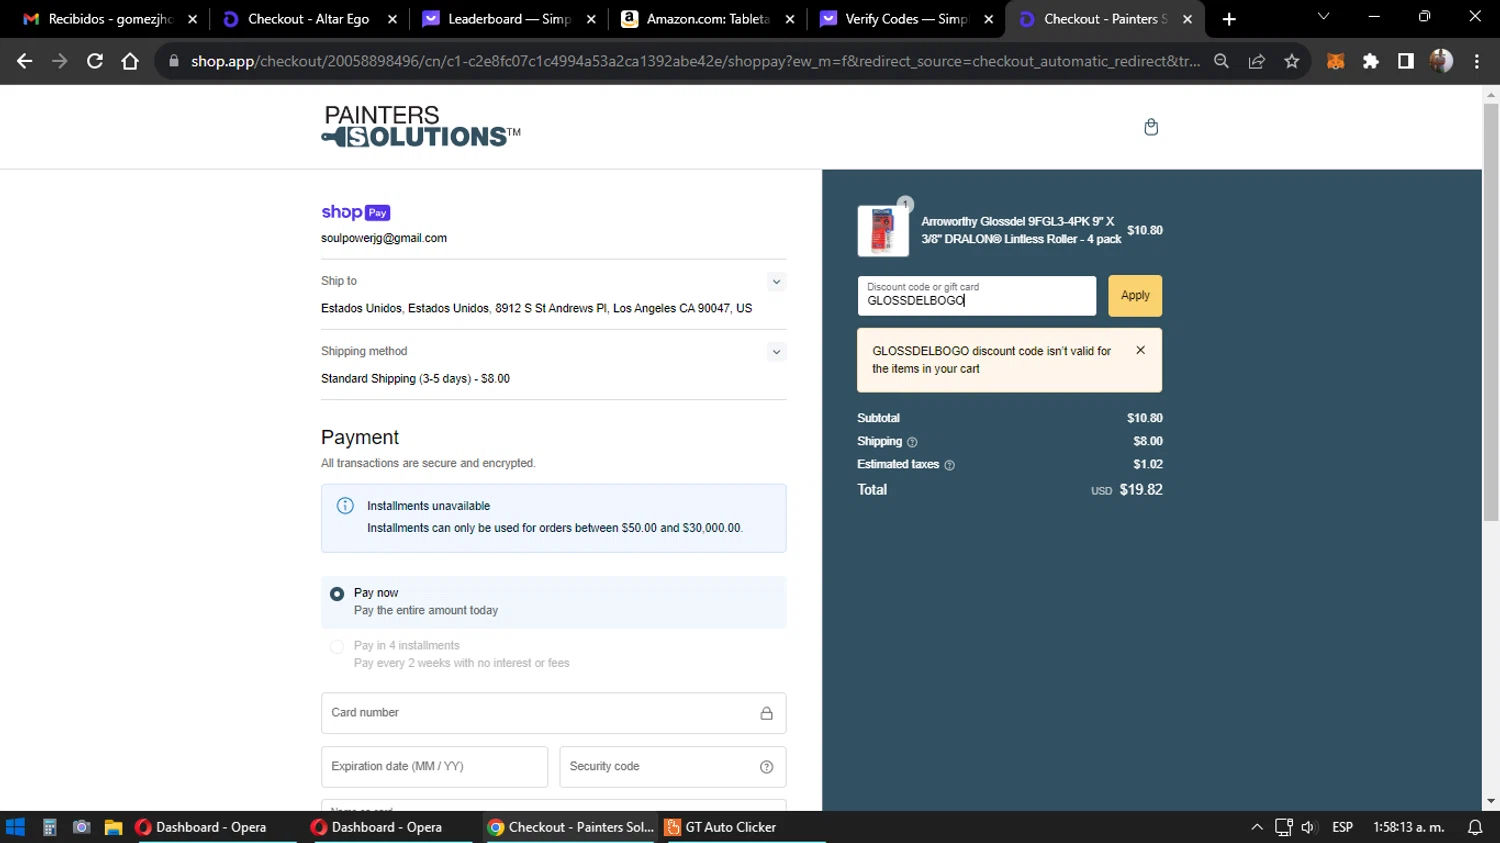
Task: Go back with the browser back arrow
Action: [x=25, y=61]
